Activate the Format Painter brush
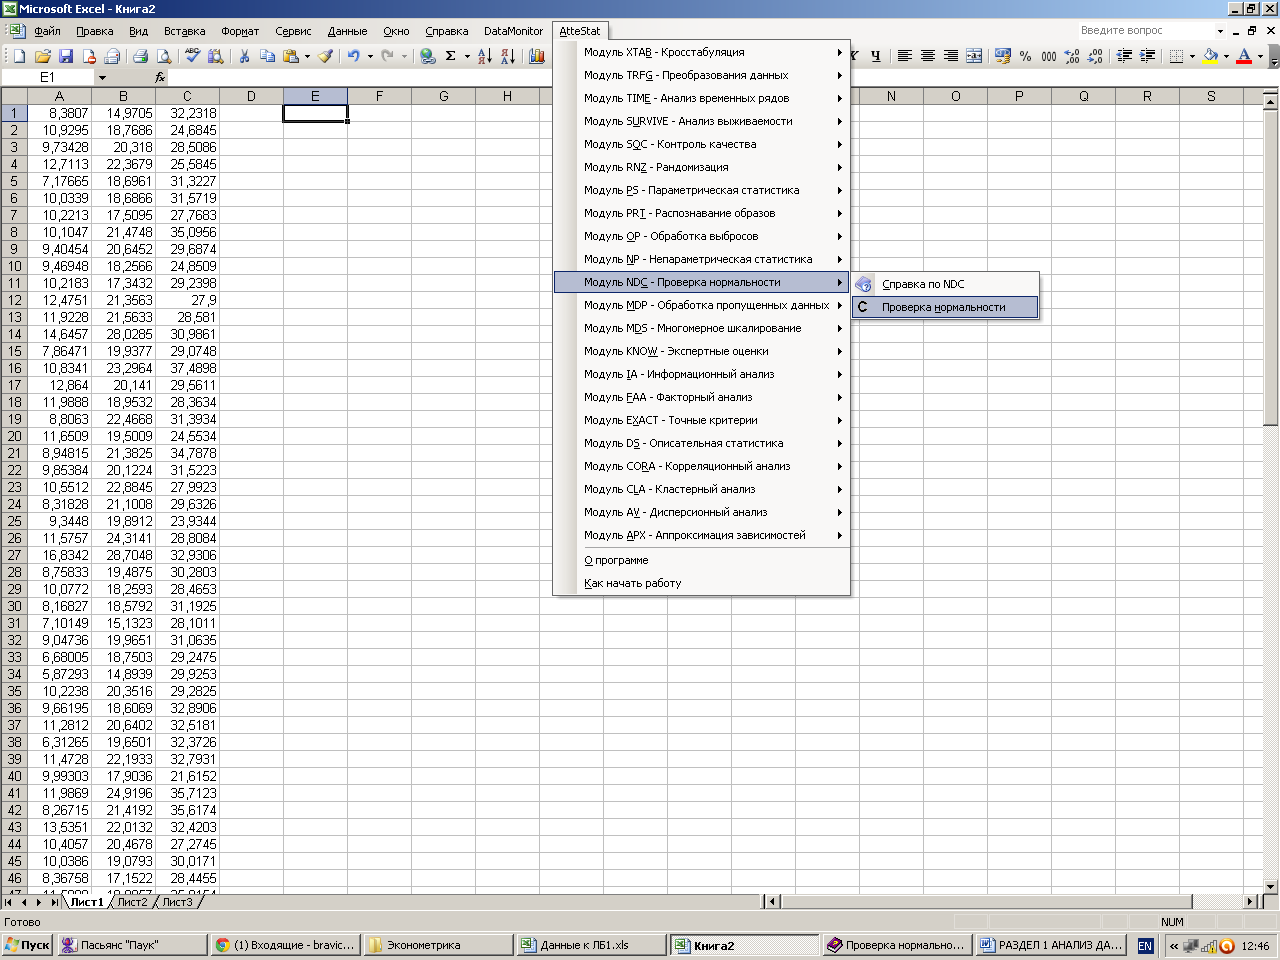 [325, 56]
